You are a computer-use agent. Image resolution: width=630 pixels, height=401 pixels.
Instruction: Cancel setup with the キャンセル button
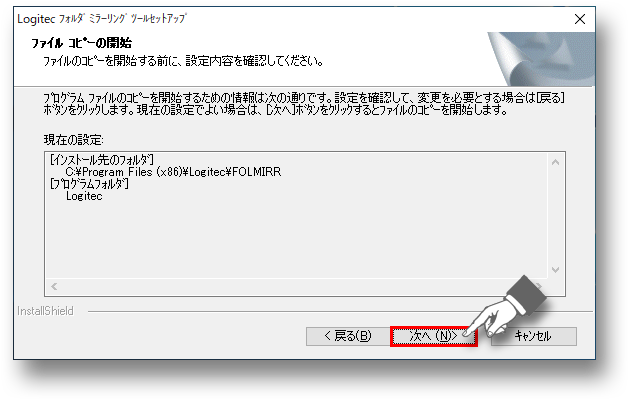[x=534, y=336]
